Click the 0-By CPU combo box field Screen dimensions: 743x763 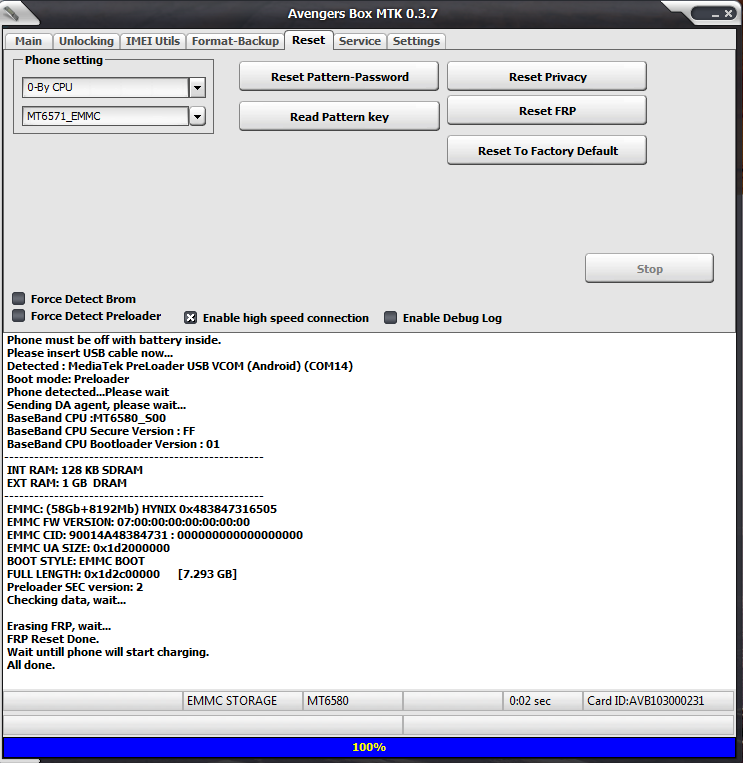[x=106, y=88]
